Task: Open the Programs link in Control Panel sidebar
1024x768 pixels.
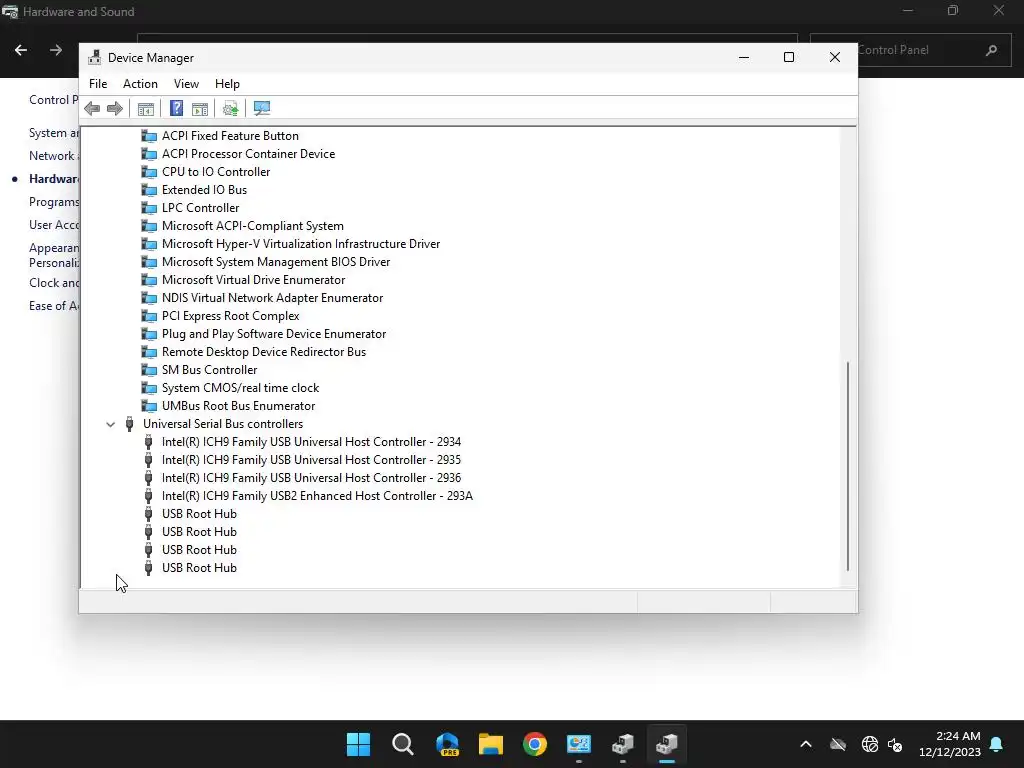Action: click(54, 202)
